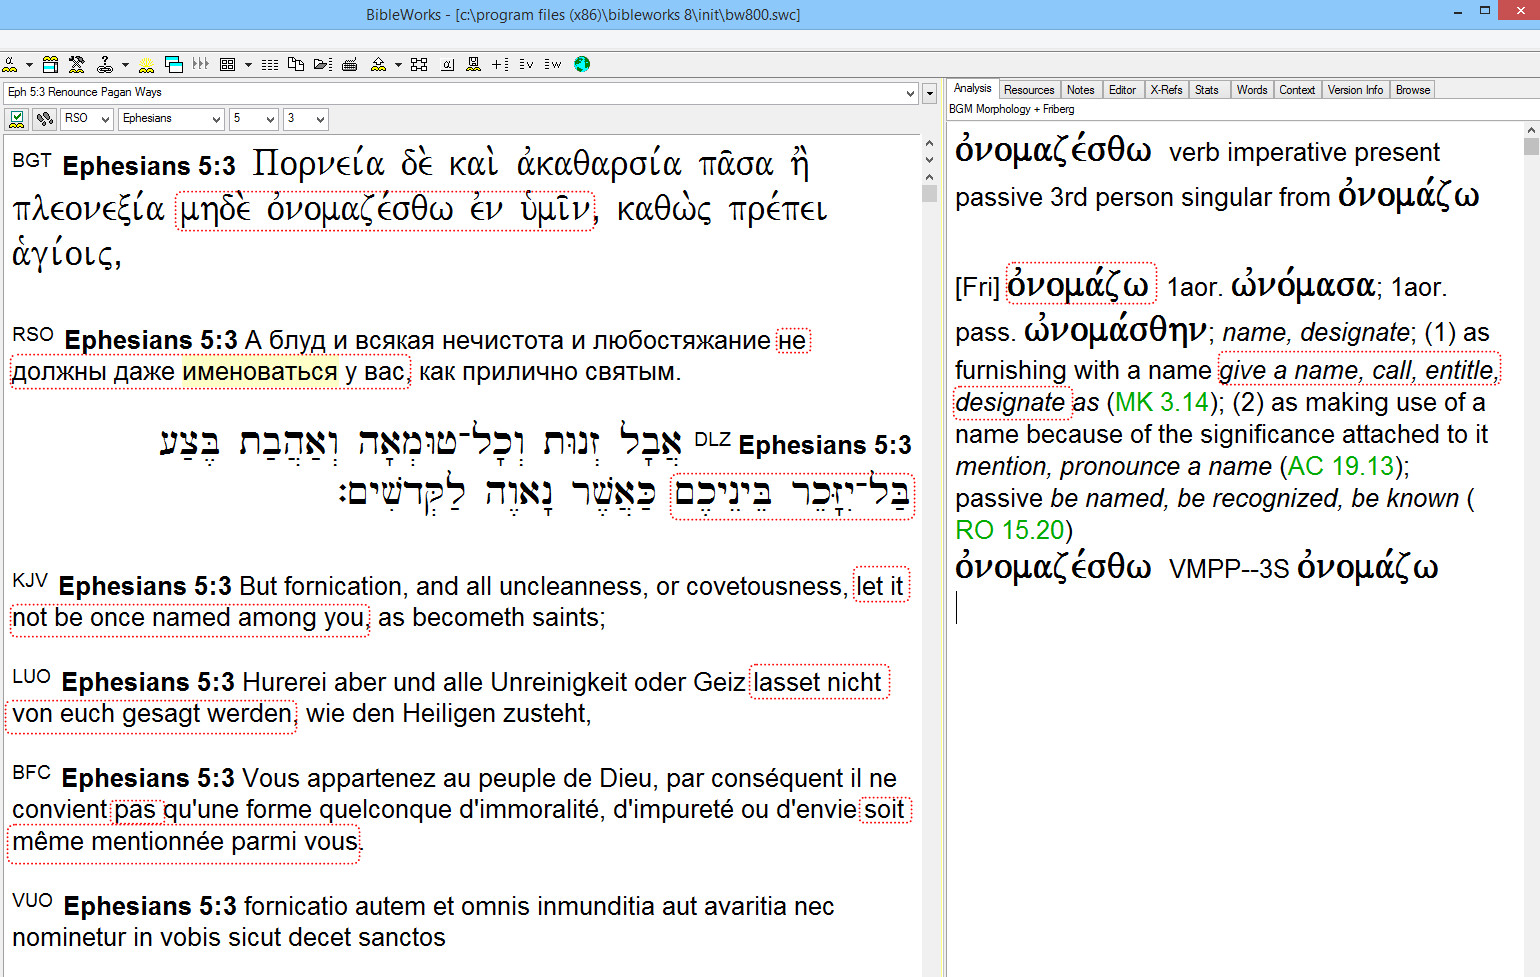Expand the command line history dropdown arrow

pyautogui.click(x=910, y=93)
